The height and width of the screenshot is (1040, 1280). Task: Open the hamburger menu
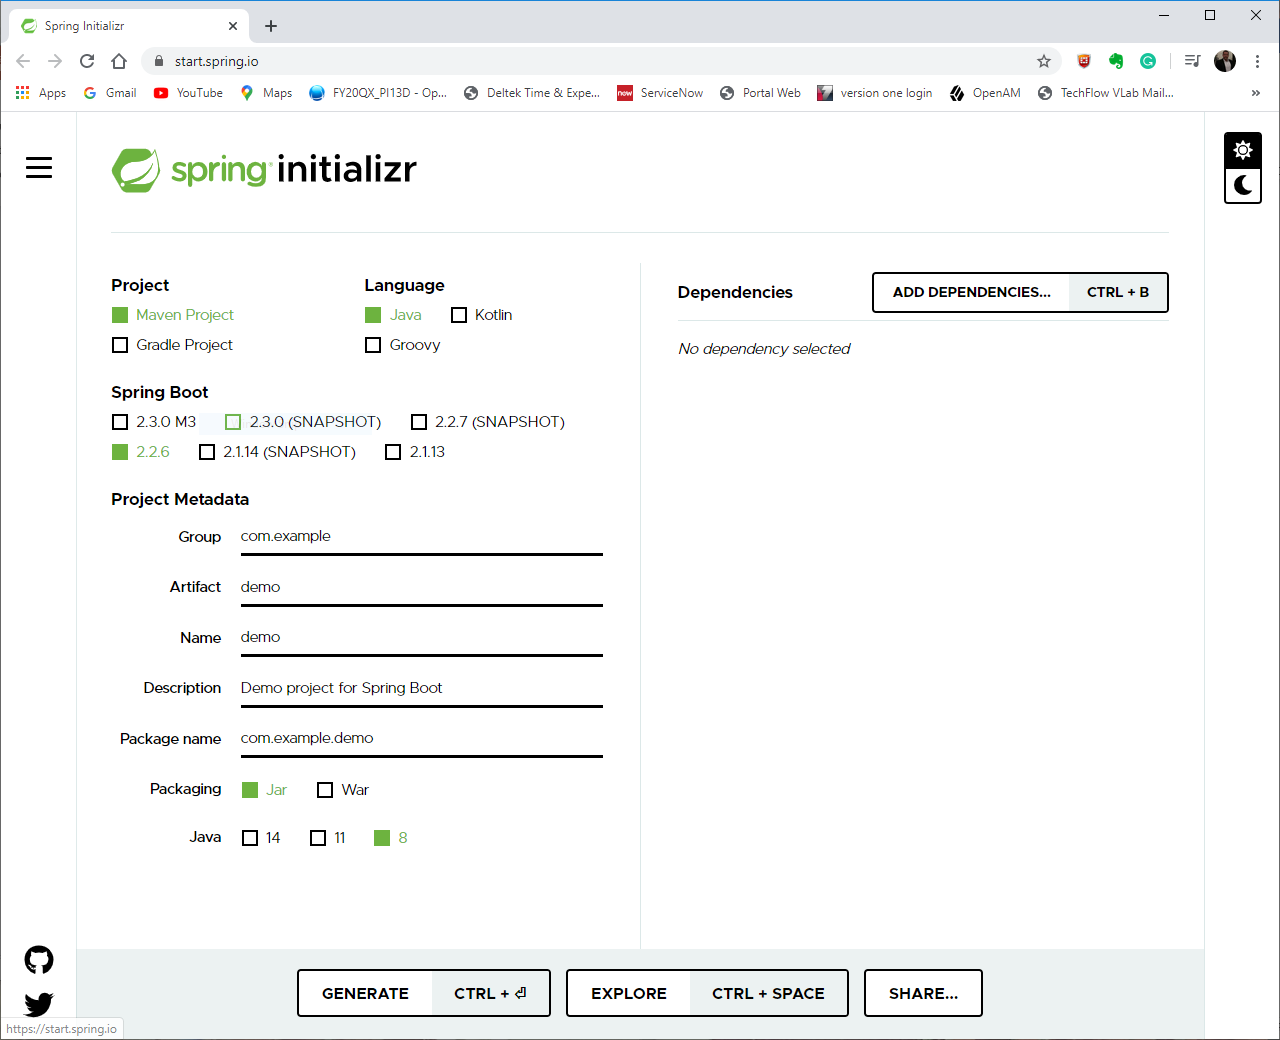point(39,167)
